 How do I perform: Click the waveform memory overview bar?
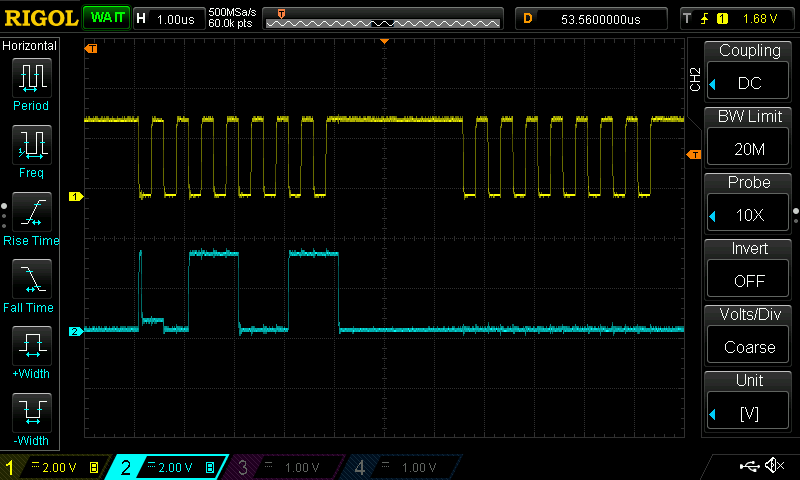pos(383,19)
